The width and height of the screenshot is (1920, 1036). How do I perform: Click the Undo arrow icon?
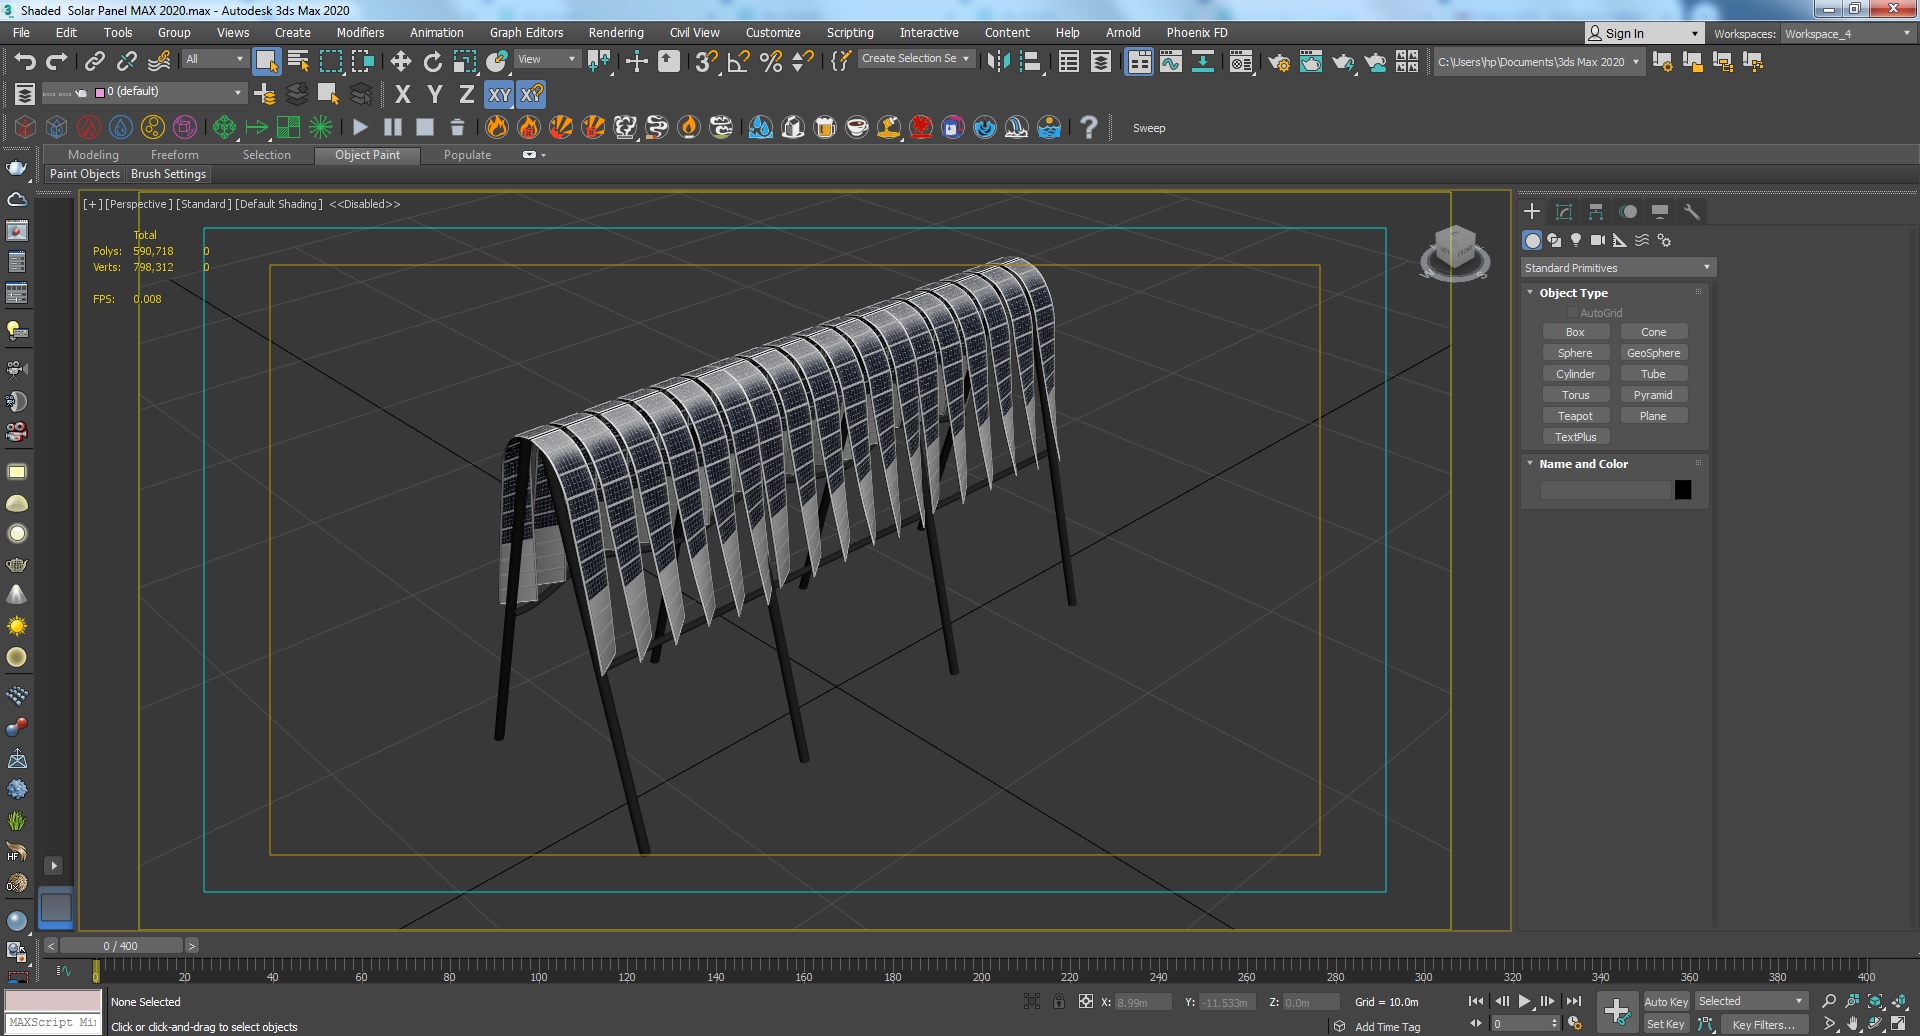[x=24, y=62]
